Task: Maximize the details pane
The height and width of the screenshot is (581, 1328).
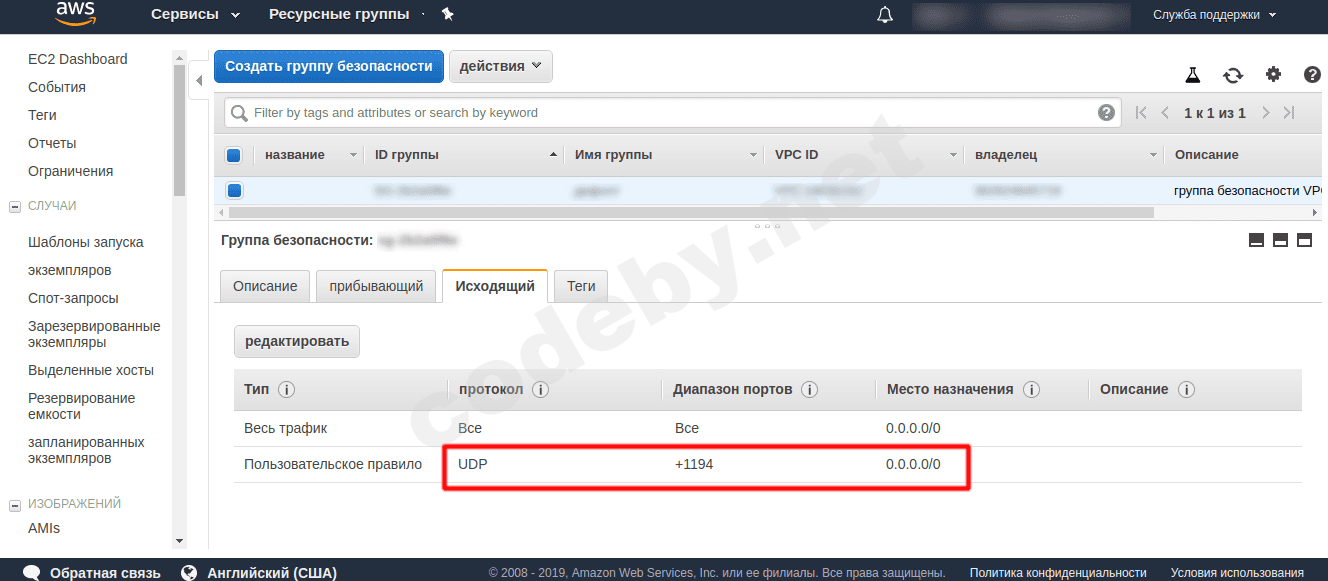Action: (1304, 240)
